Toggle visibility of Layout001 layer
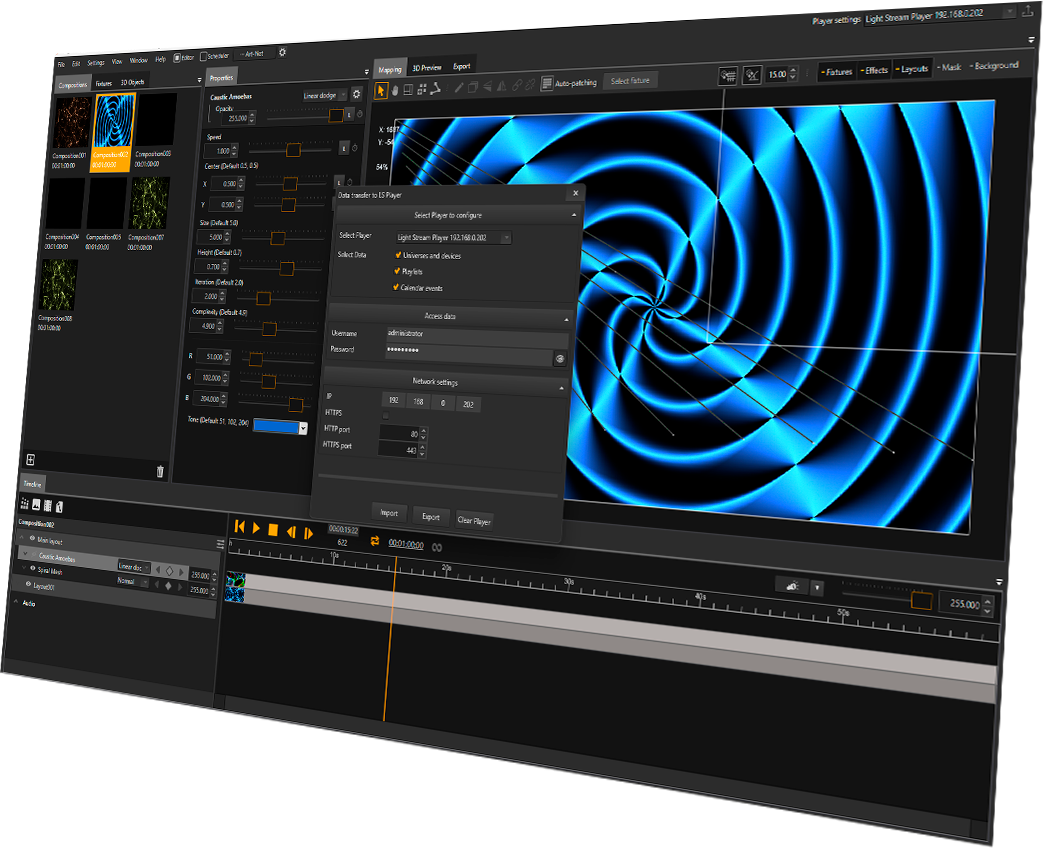 [x=29, y=584]
